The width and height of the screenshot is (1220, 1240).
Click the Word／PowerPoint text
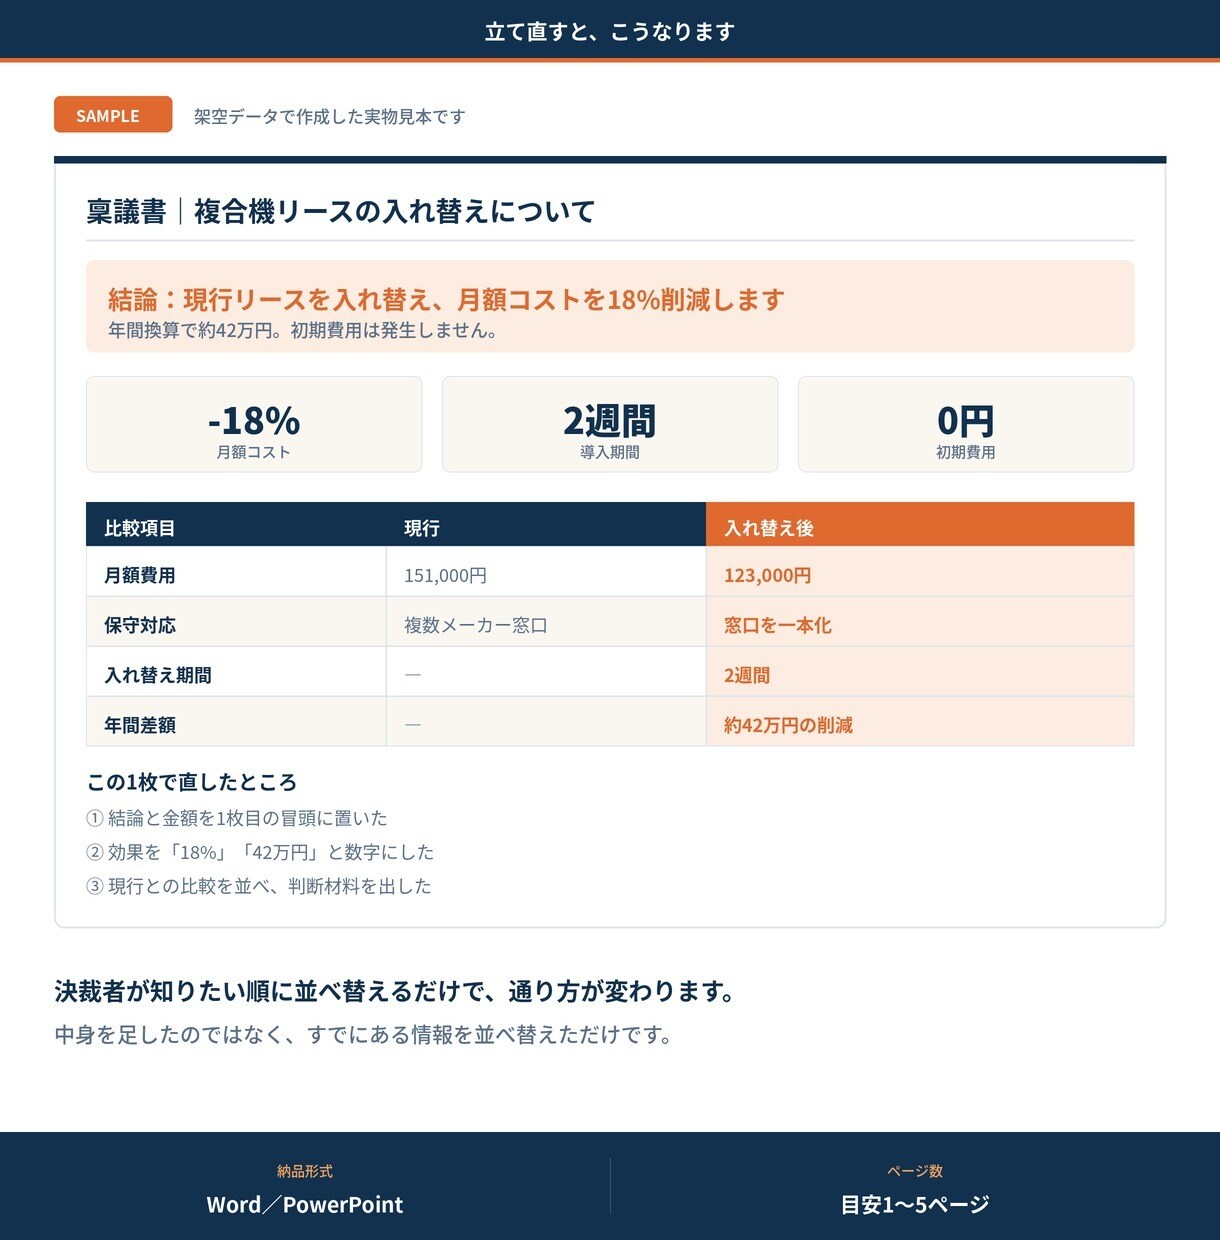(305, 1205)
